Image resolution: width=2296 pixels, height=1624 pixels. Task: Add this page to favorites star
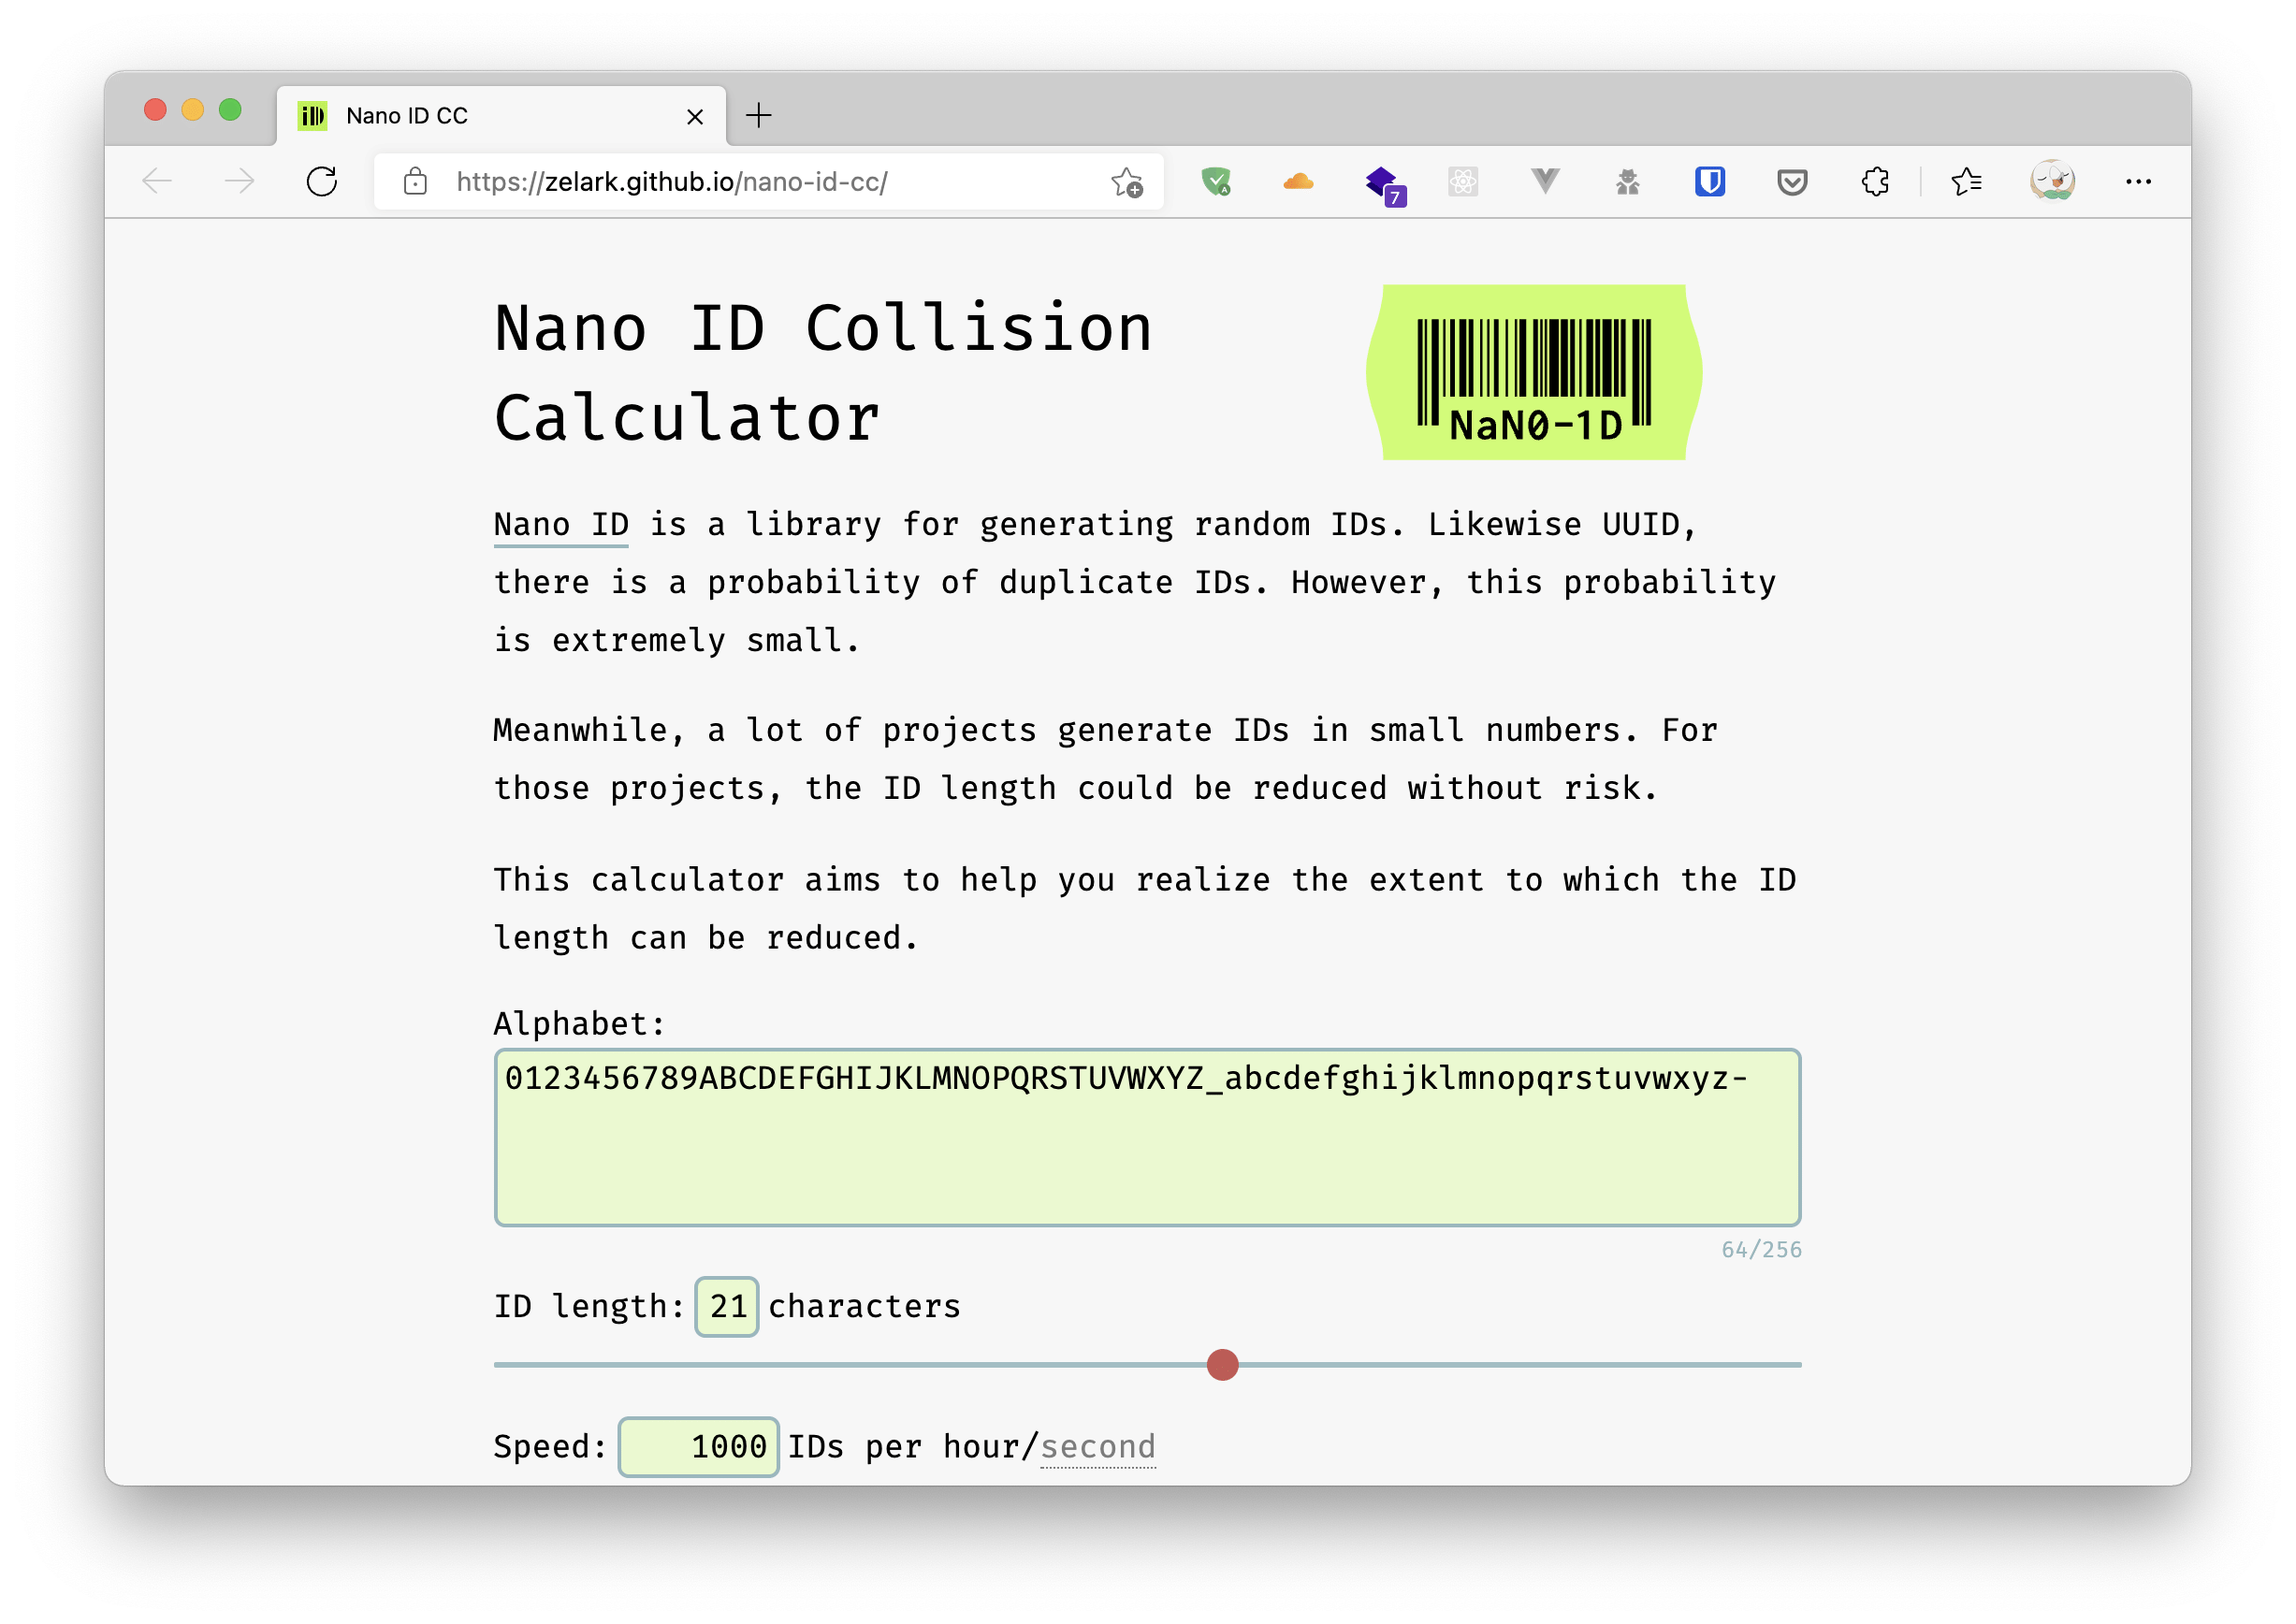pos(1127,182)
